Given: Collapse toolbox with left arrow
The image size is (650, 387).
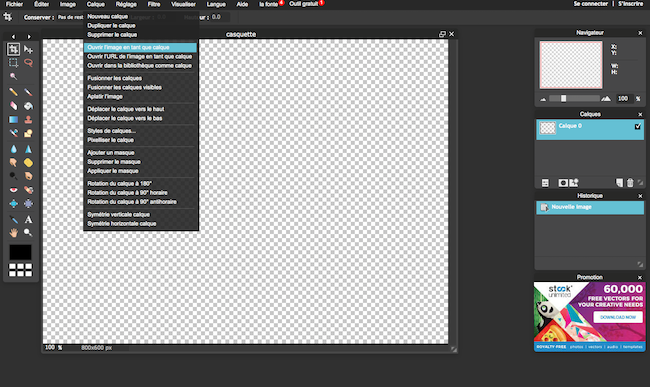Looking at the screenshot, I should [x=13, y=36].
